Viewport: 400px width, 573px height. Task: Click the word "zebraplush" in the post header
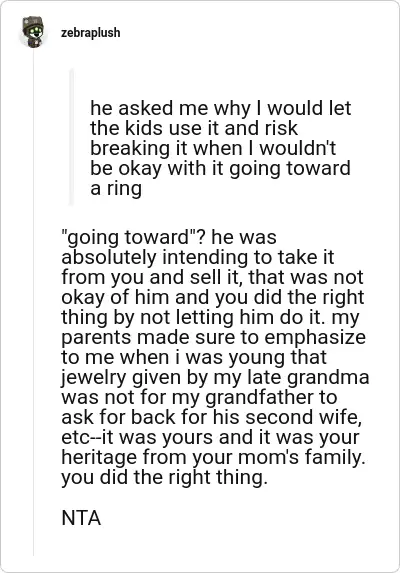click(x=91, y=33)
